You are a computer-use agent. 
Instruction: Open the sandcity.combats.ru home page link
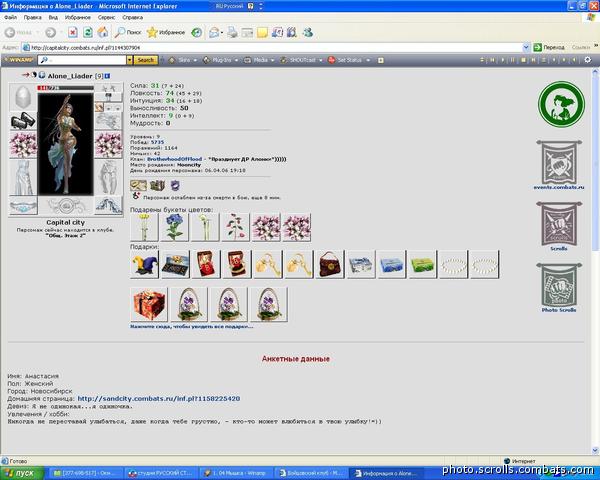coord(159,398)
